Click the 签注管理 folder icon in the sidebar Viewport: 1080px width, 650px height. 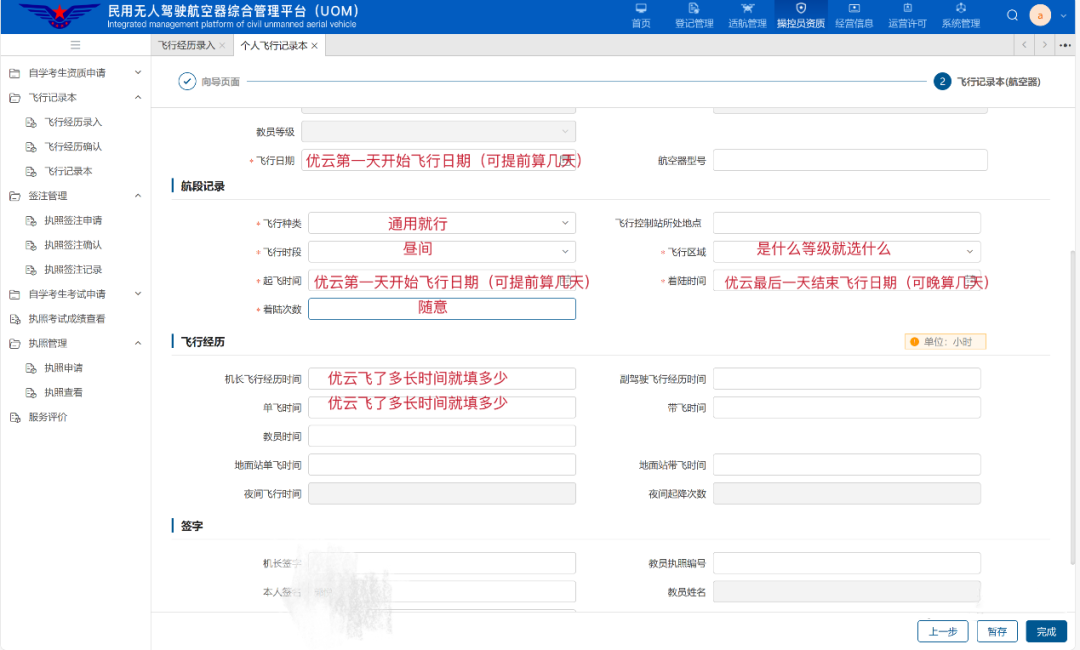(x=14, y=196)
